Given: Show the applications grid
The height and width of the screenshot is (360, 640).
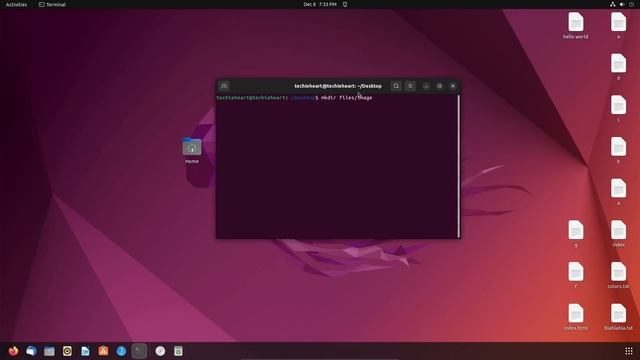Looking at the screenshot, I should coord(629,351).
